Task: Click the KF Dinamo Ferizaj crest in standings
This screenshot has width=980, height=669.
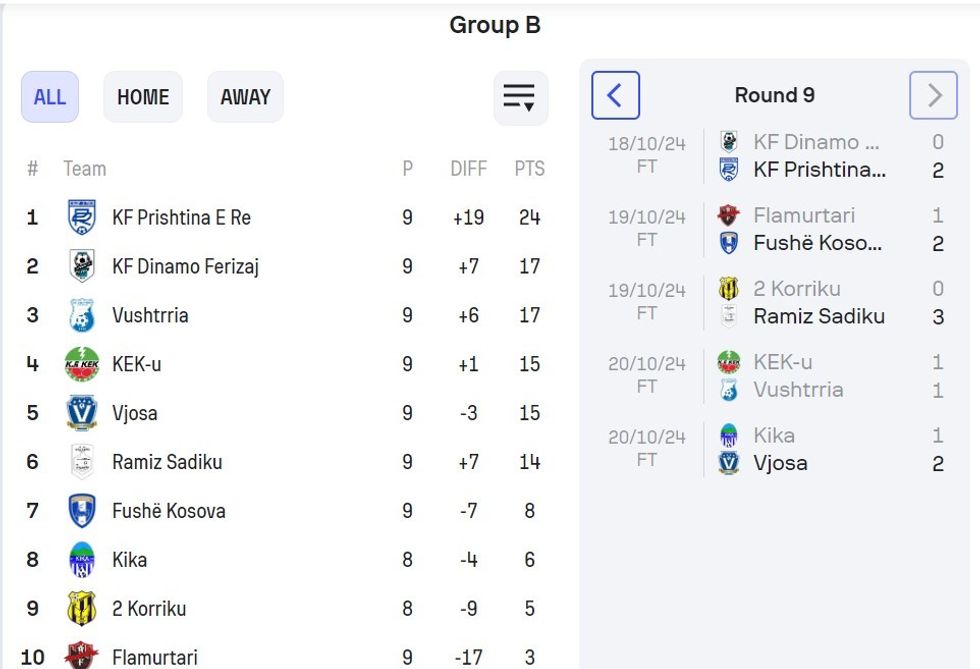Action: [82, 266]
